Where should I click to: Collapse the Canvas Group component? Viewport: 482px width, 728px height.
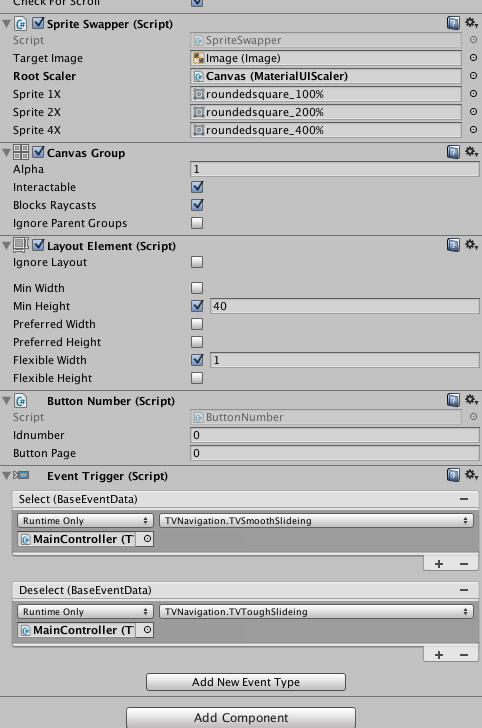click(7, 152)
